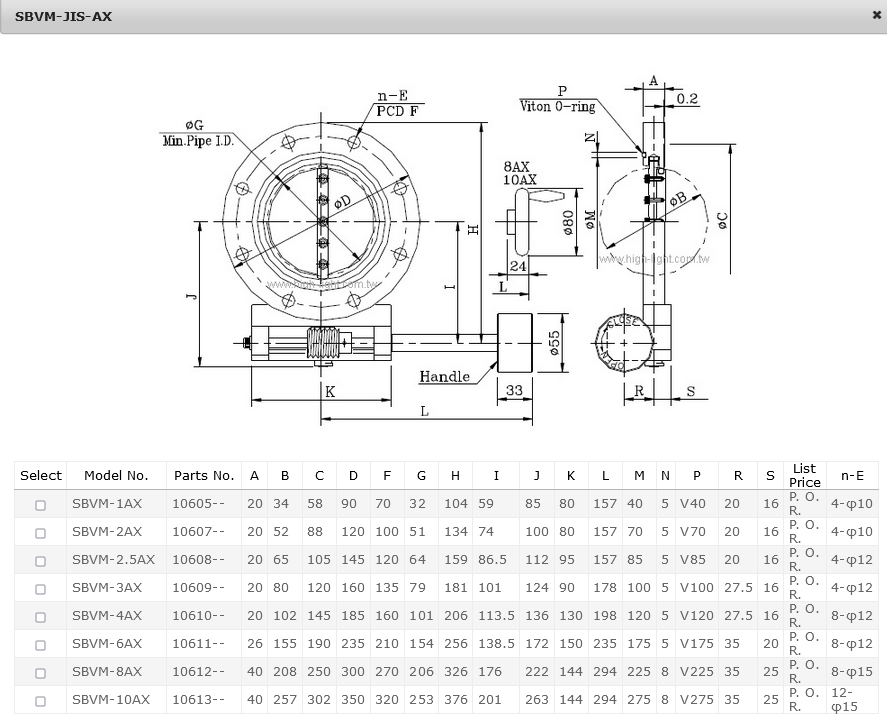Click the SBVM-JIS-AX dialog title
The image size is (887, 721).
(x=63, y=16)
